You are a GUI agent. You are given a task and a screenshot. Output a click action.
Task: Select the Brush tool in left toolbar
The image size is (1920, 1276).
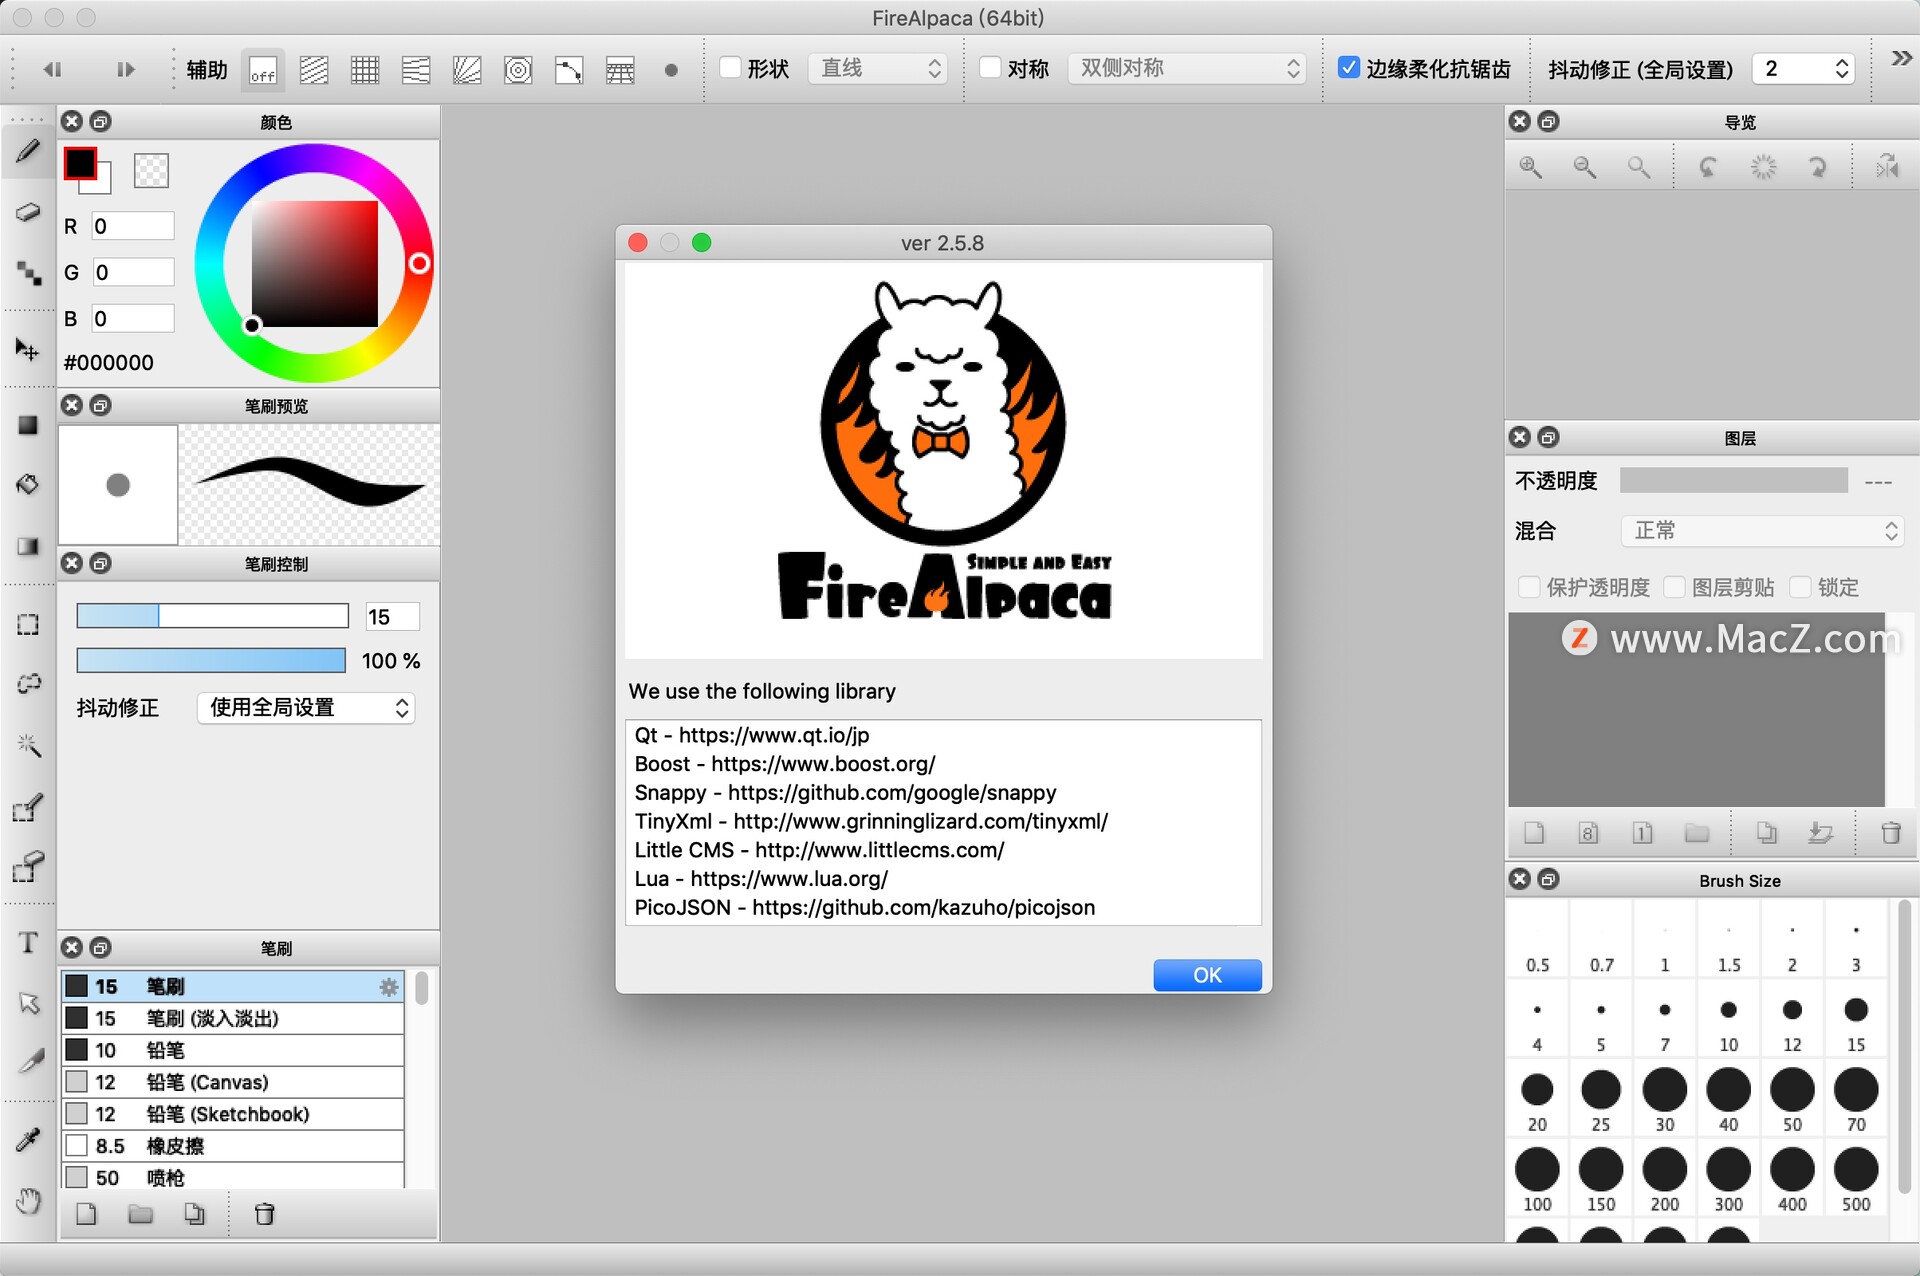(x=28, y=151)
